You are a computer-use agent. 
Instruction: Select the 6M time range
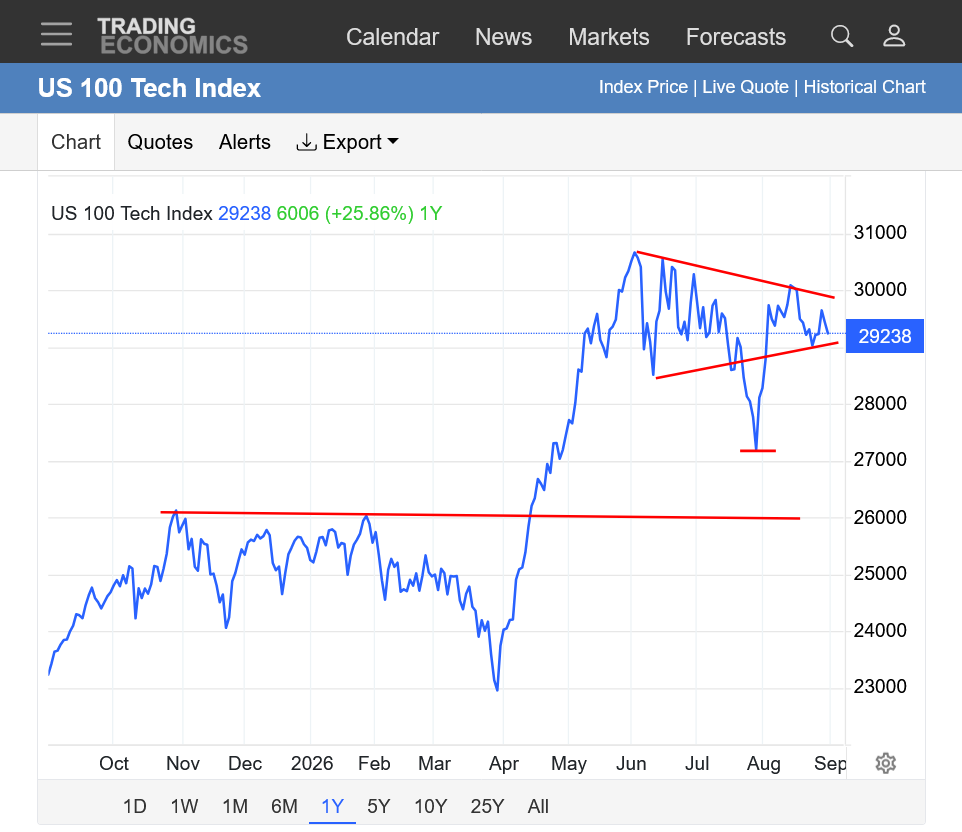(x=284, y=806)
